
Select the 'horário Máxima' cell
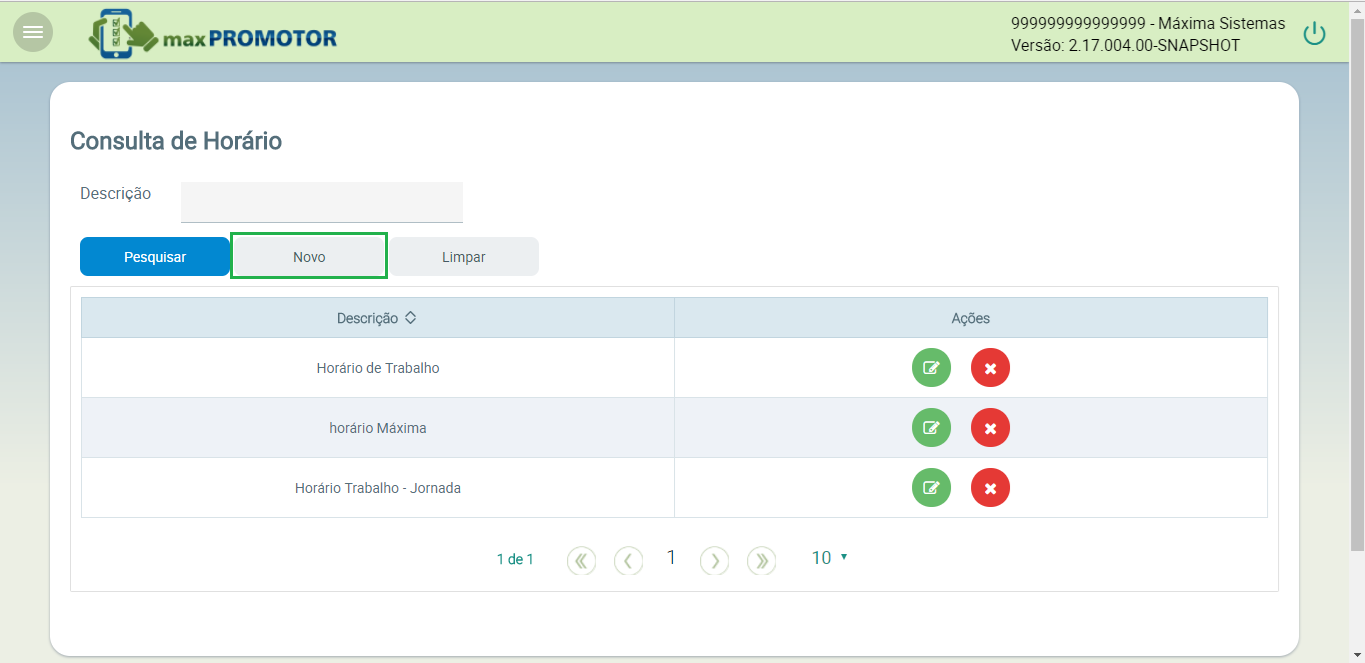coord(378,428)
